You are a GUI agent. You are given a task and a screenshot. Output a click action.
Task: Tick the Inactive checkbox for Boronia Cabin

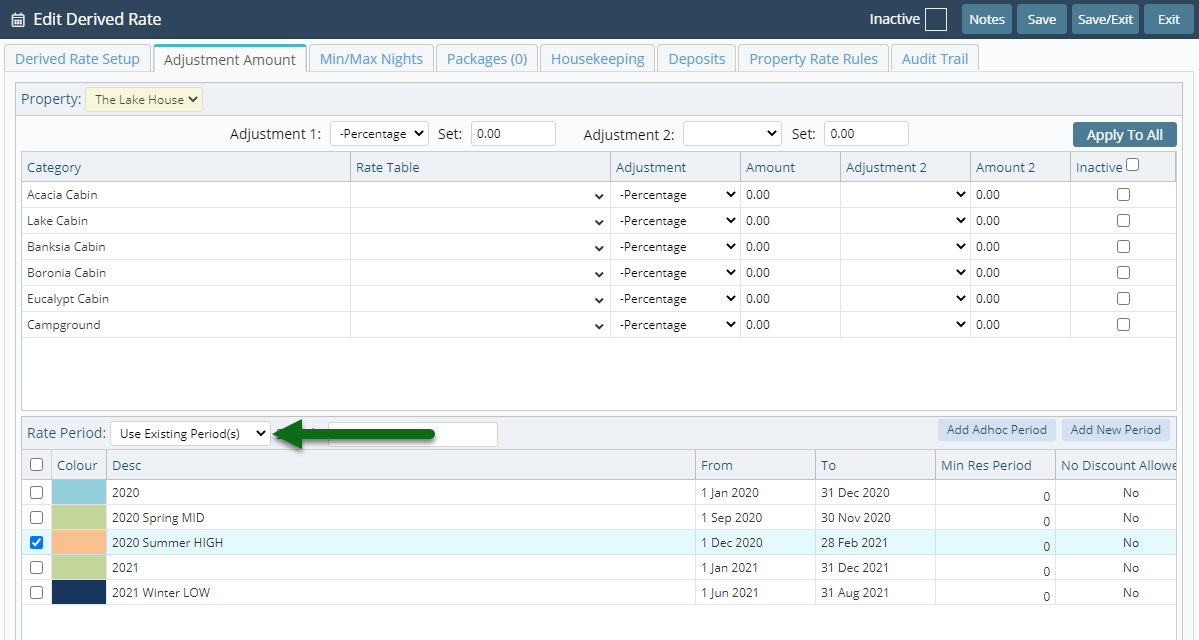(1123, 273)
